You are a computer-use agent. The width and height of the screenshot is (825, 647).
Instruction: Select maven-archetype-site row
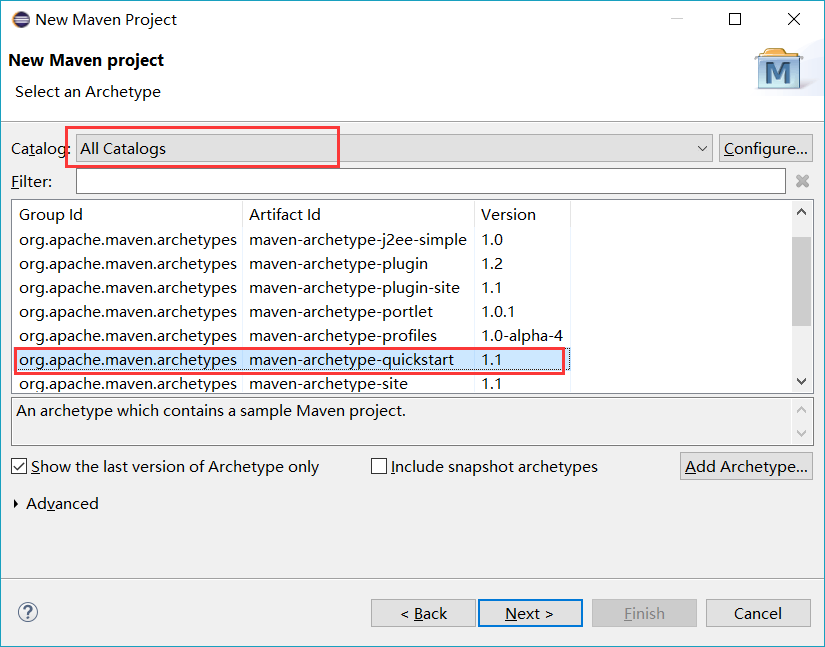click(292, 383)
